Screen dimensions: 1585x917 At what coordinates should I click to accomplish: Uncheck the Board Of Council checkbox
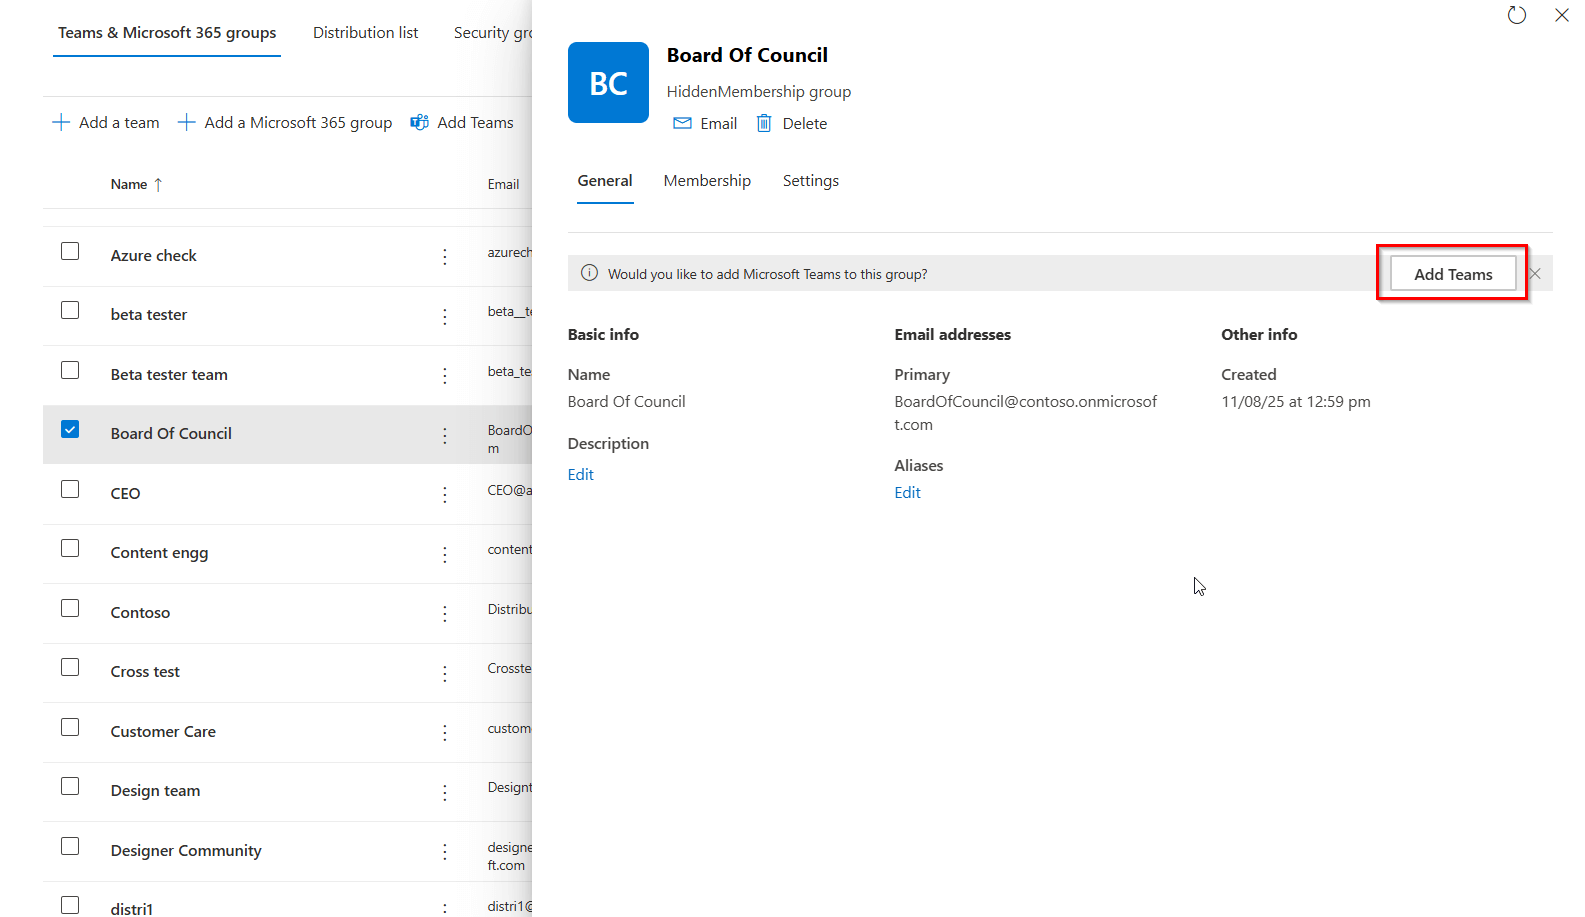[x=70, y=430]
